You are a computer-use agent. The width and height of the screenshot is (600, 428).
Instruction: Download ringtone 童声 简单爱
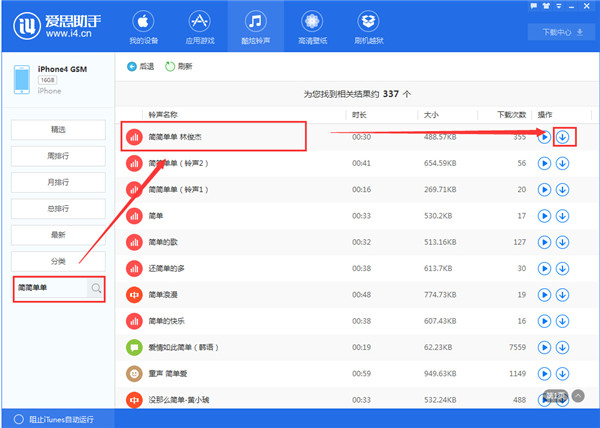(562, 374)
